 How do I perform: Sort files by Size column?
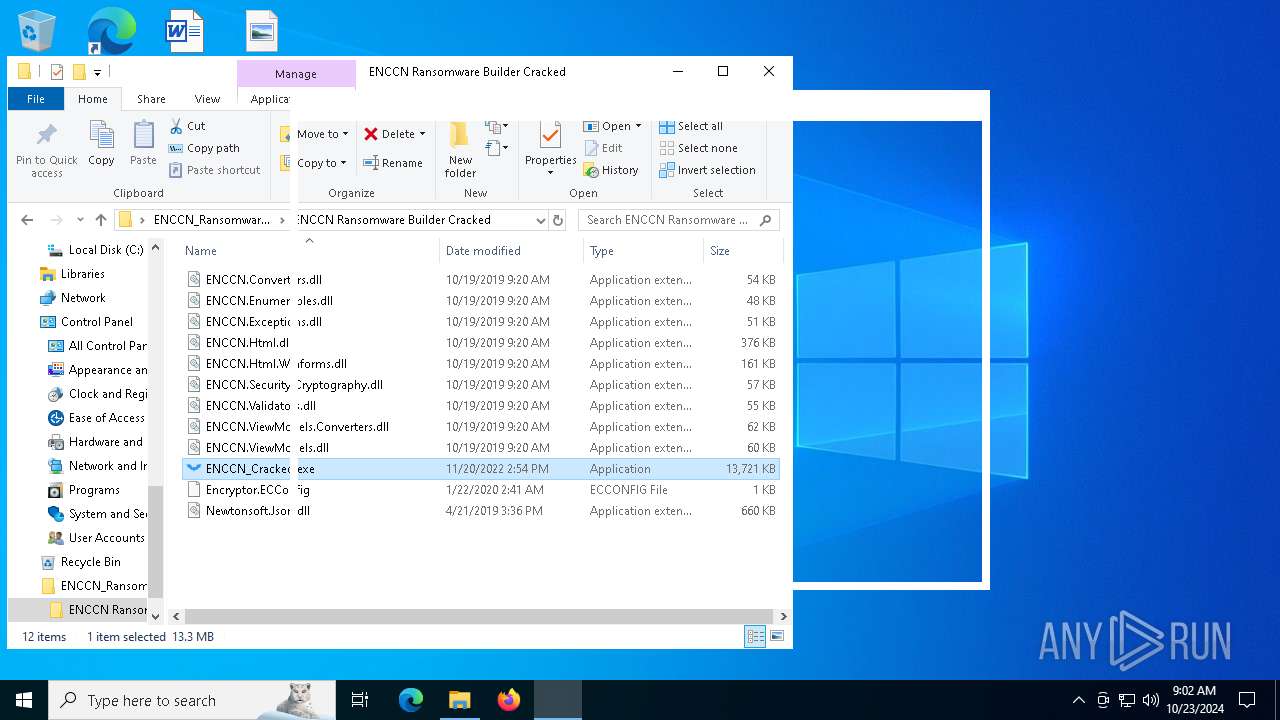pos(720,251)
